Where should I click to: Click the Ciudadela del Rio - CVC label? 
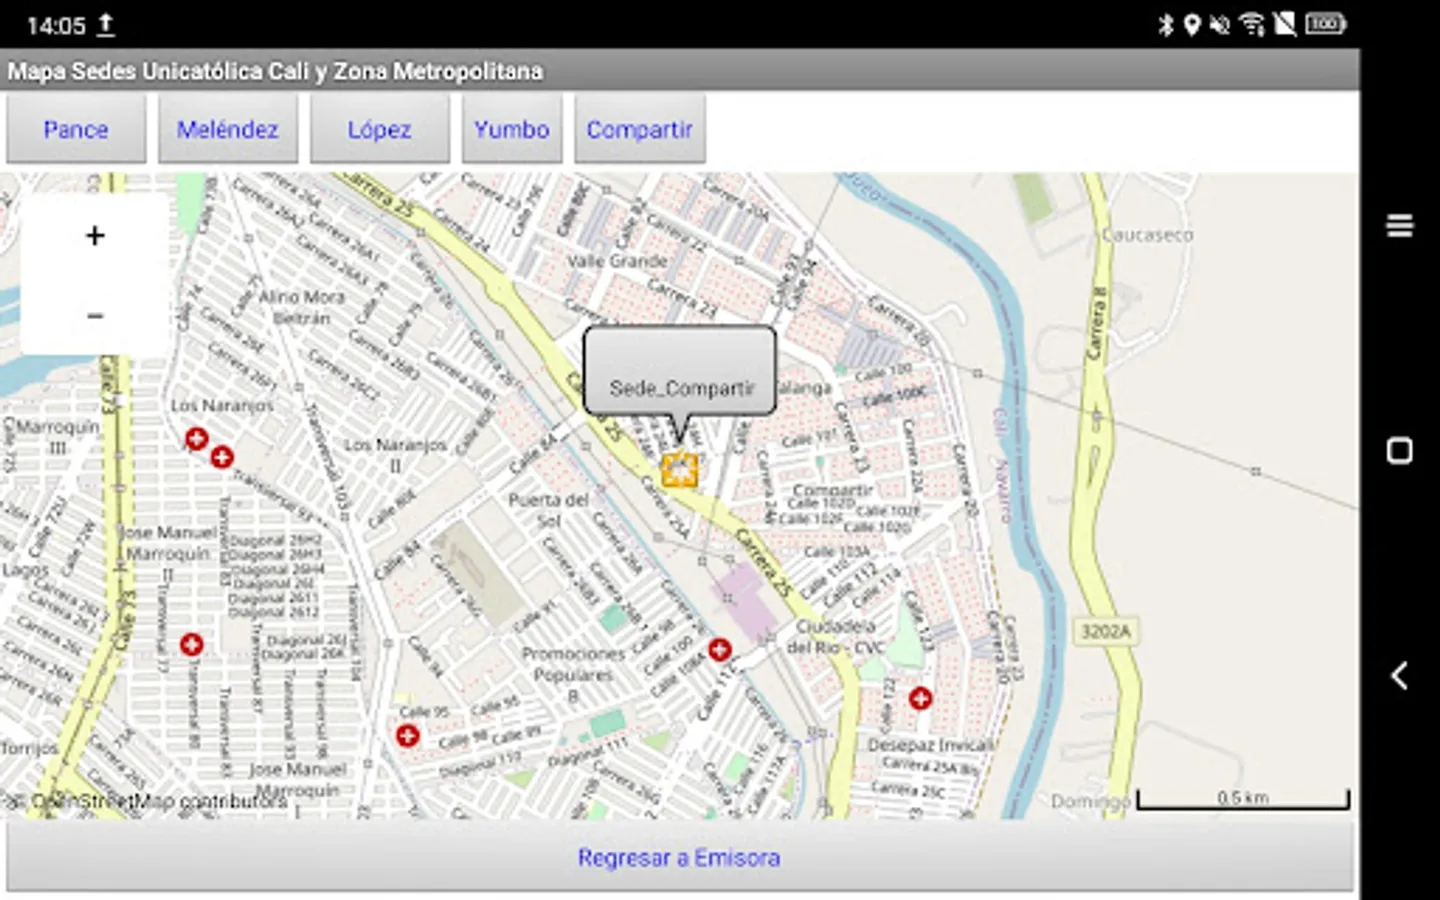pos(836,636)
